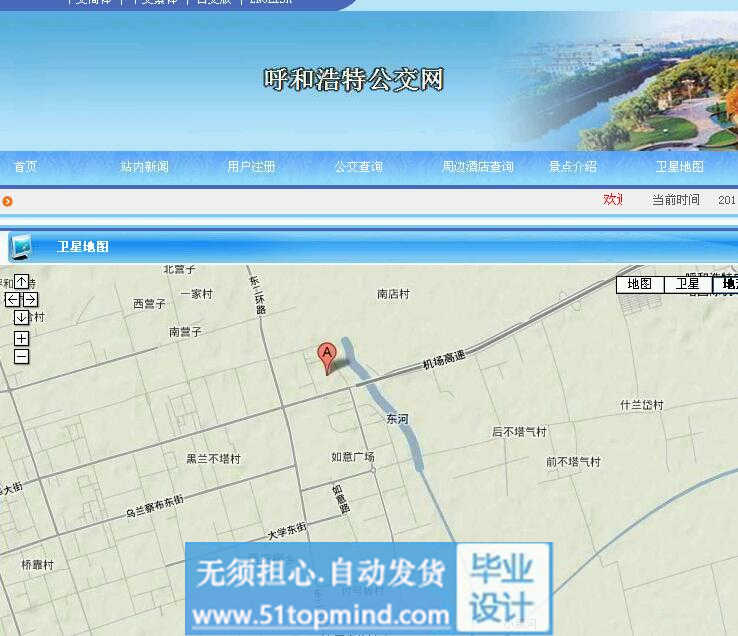738x636 pixels.
Task: Click 如意路 road label on the map
Action: pyautogui.click(x=341, y=499)
